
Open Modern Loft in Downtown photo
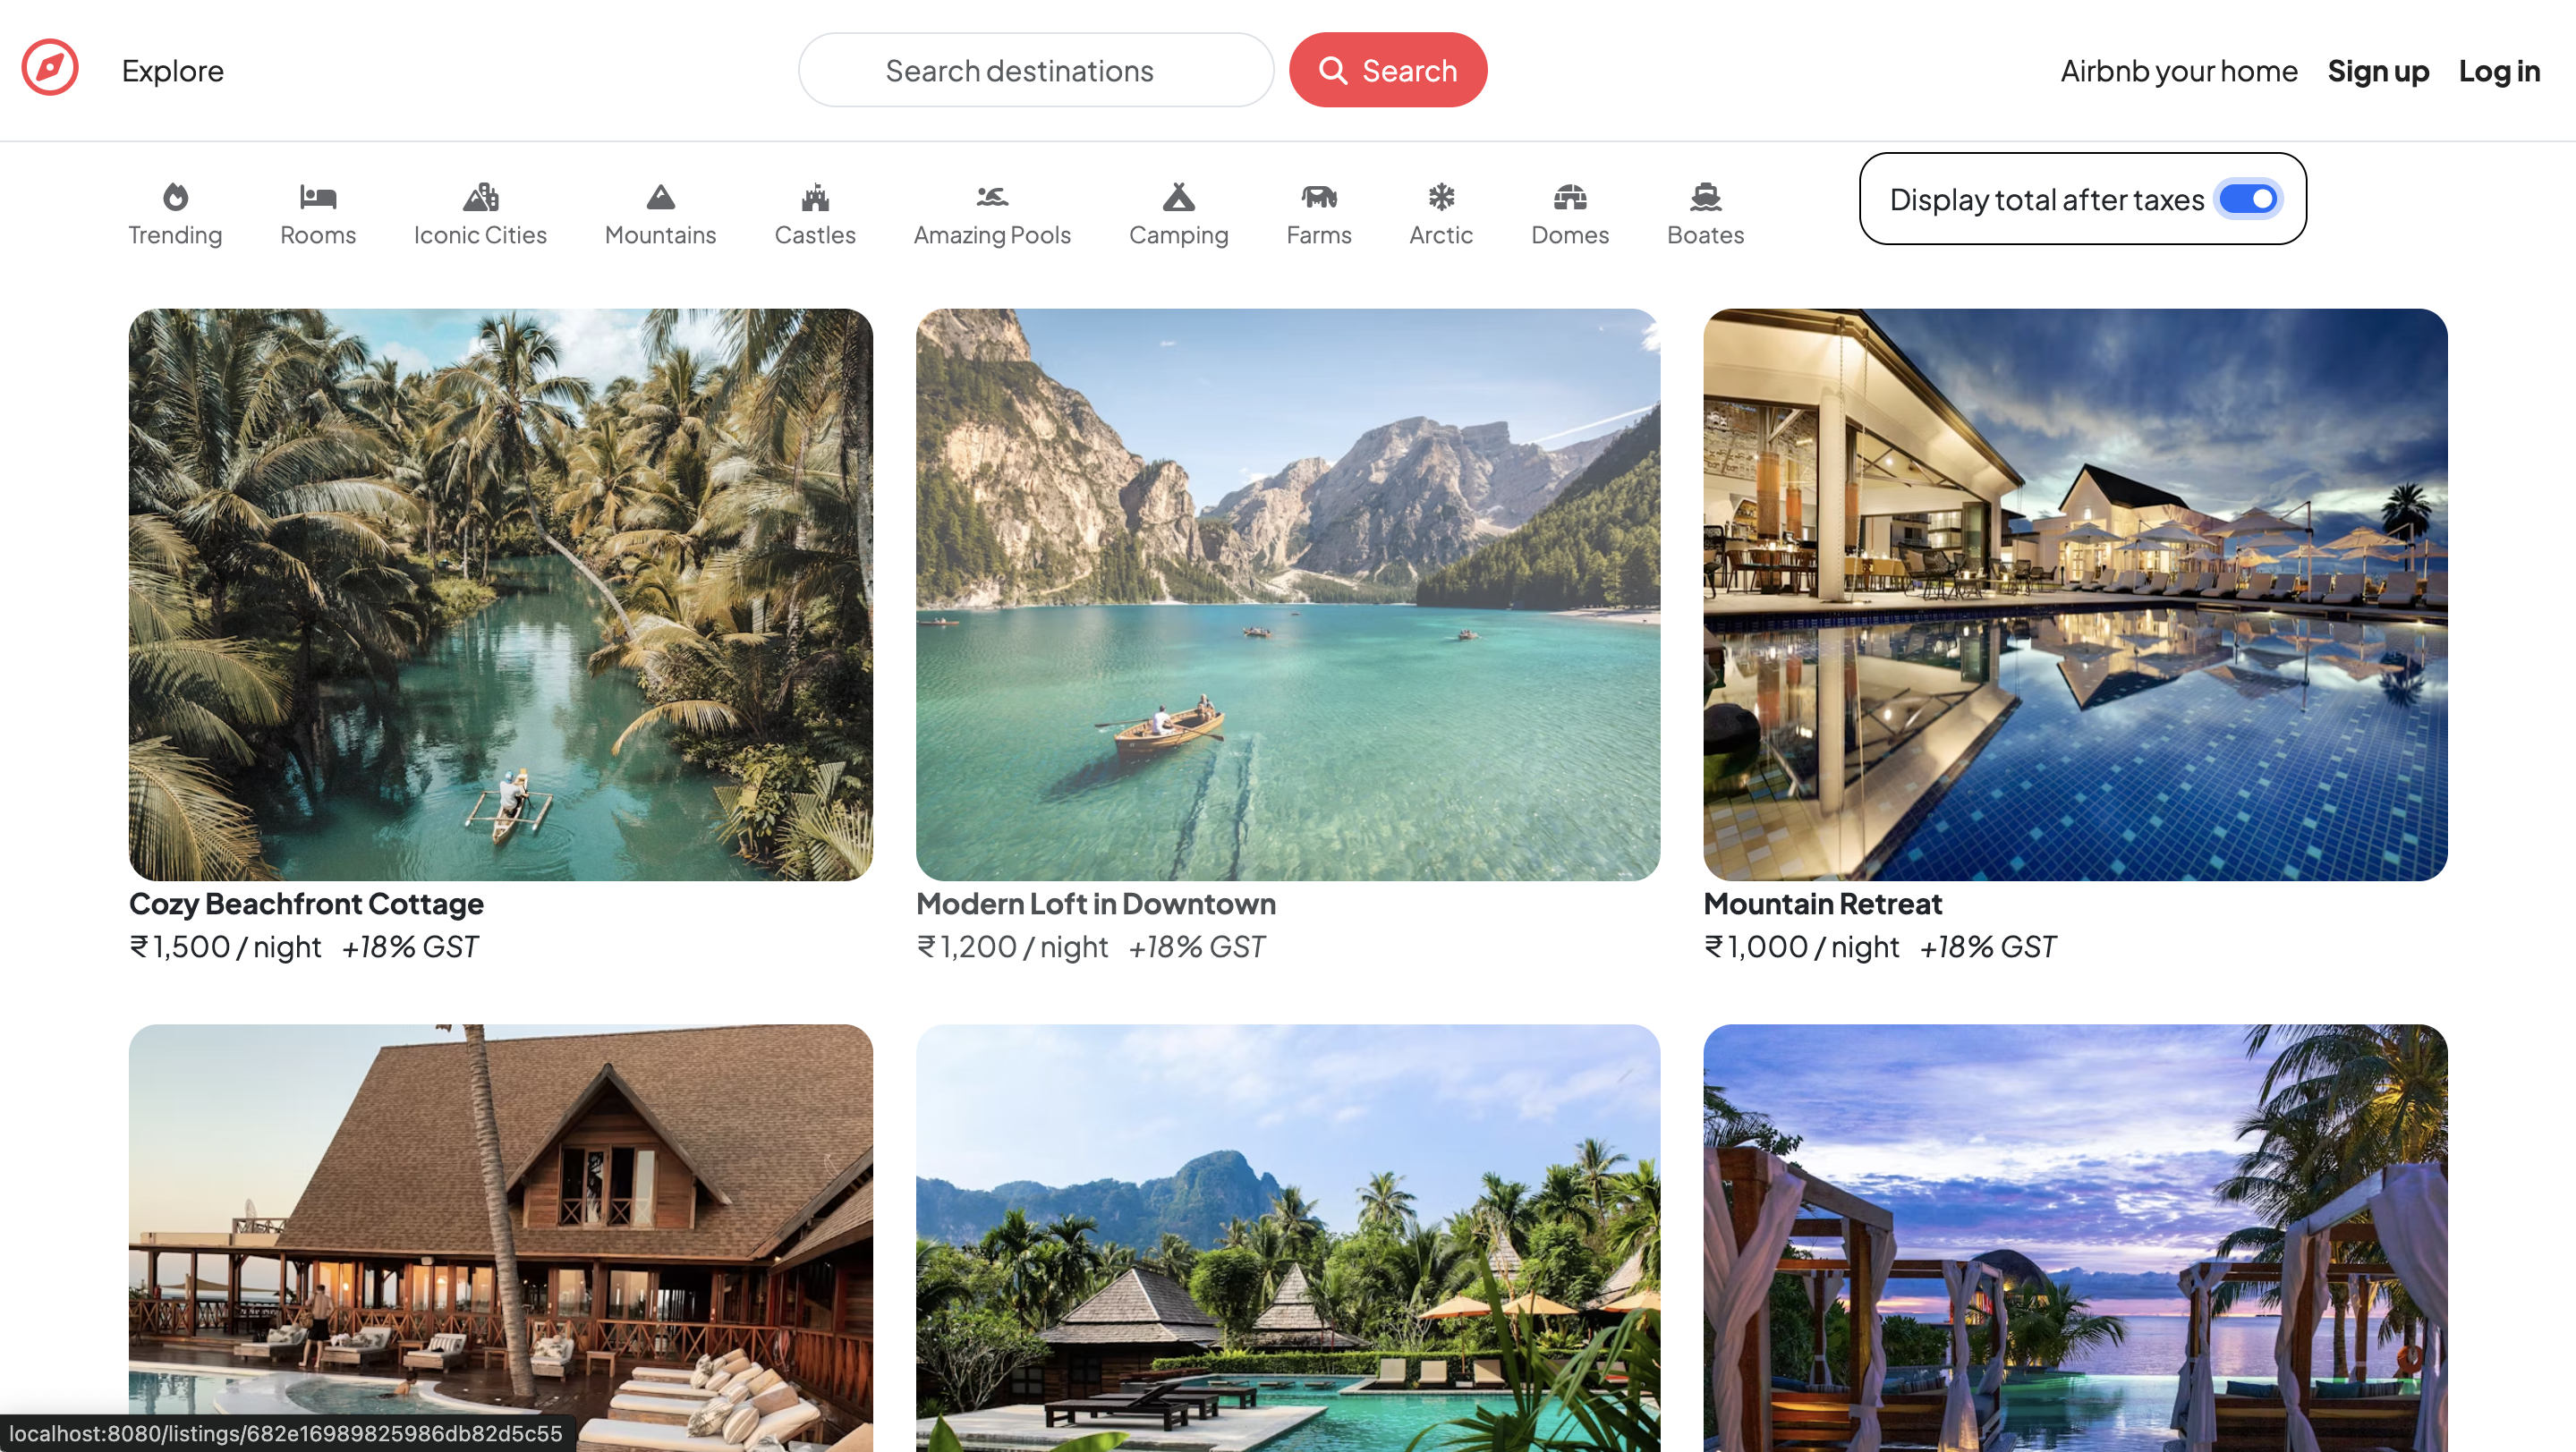click(1287, 594)
